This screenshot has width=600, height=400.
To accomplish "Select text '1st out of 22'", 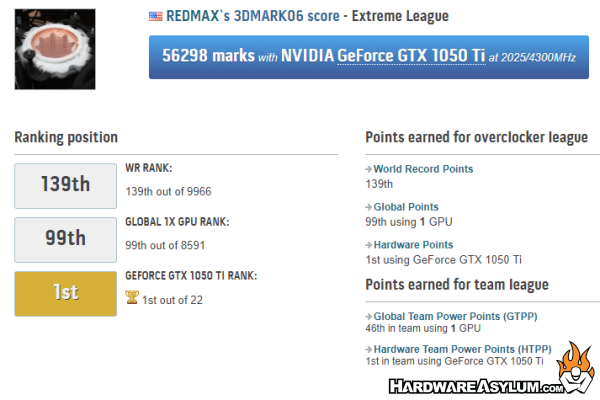I will (172, 300).
